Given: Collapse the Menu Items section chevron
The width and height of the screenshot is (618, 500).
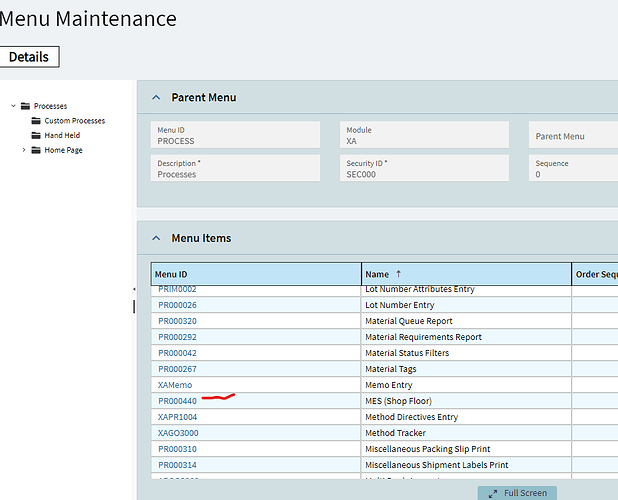Looking at the screenshot, I should pyautogui.click(x=155, y=238).
